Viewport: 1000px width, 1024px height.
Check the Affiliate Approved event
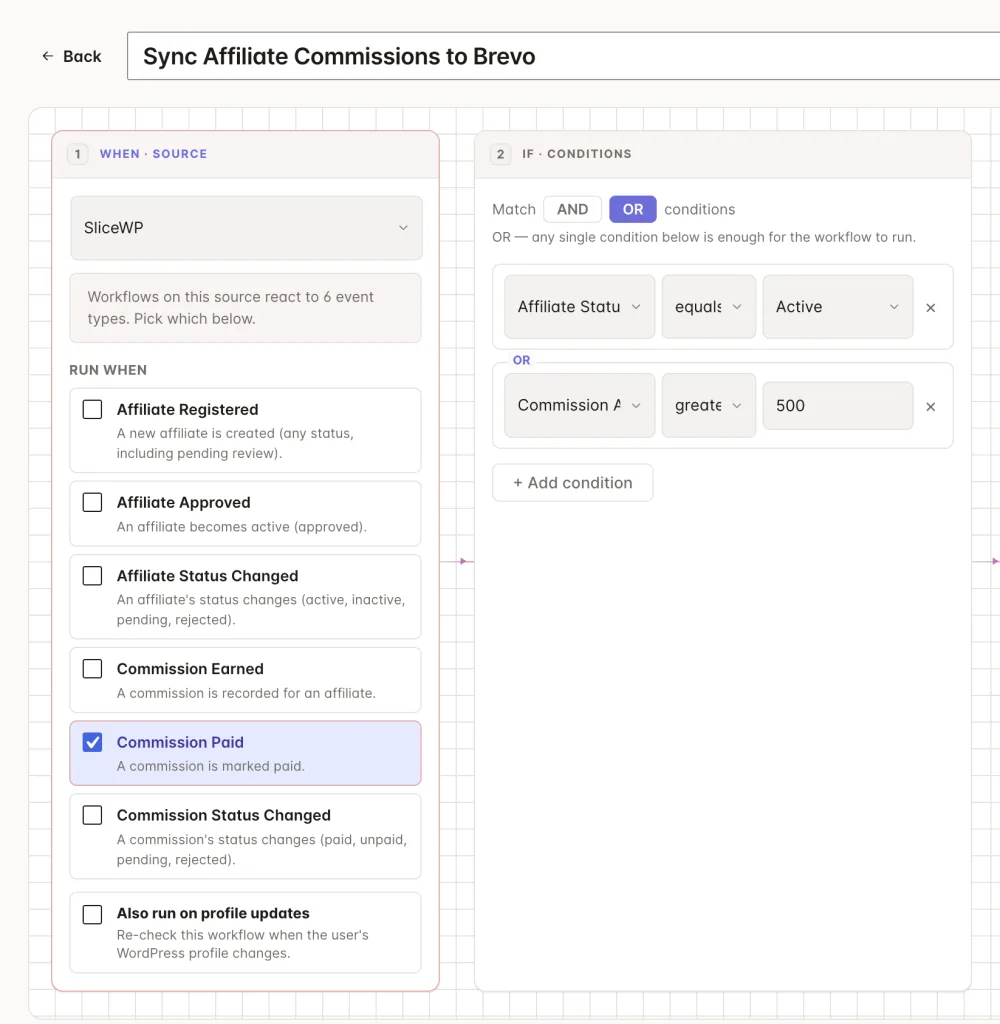tap(92, 502)
